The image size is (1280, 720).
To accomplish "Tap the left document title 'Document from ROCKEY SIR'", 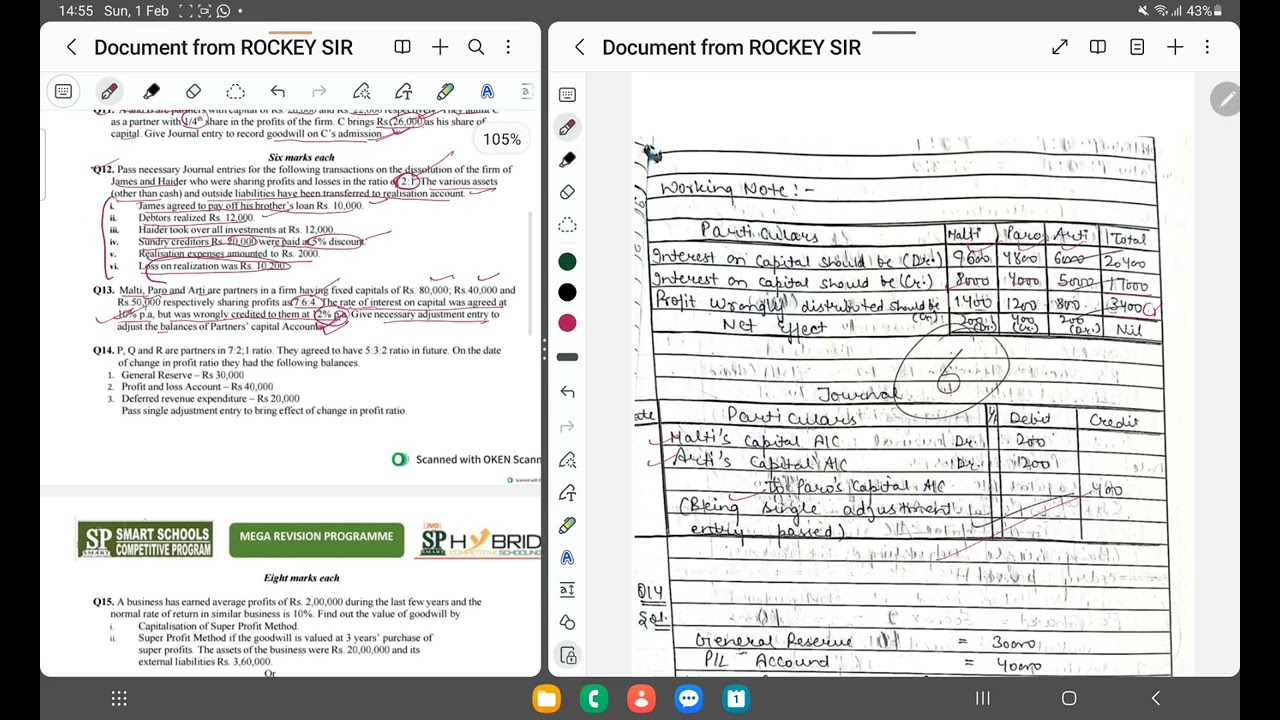I will pyautogui.click(x=223, y=47).
